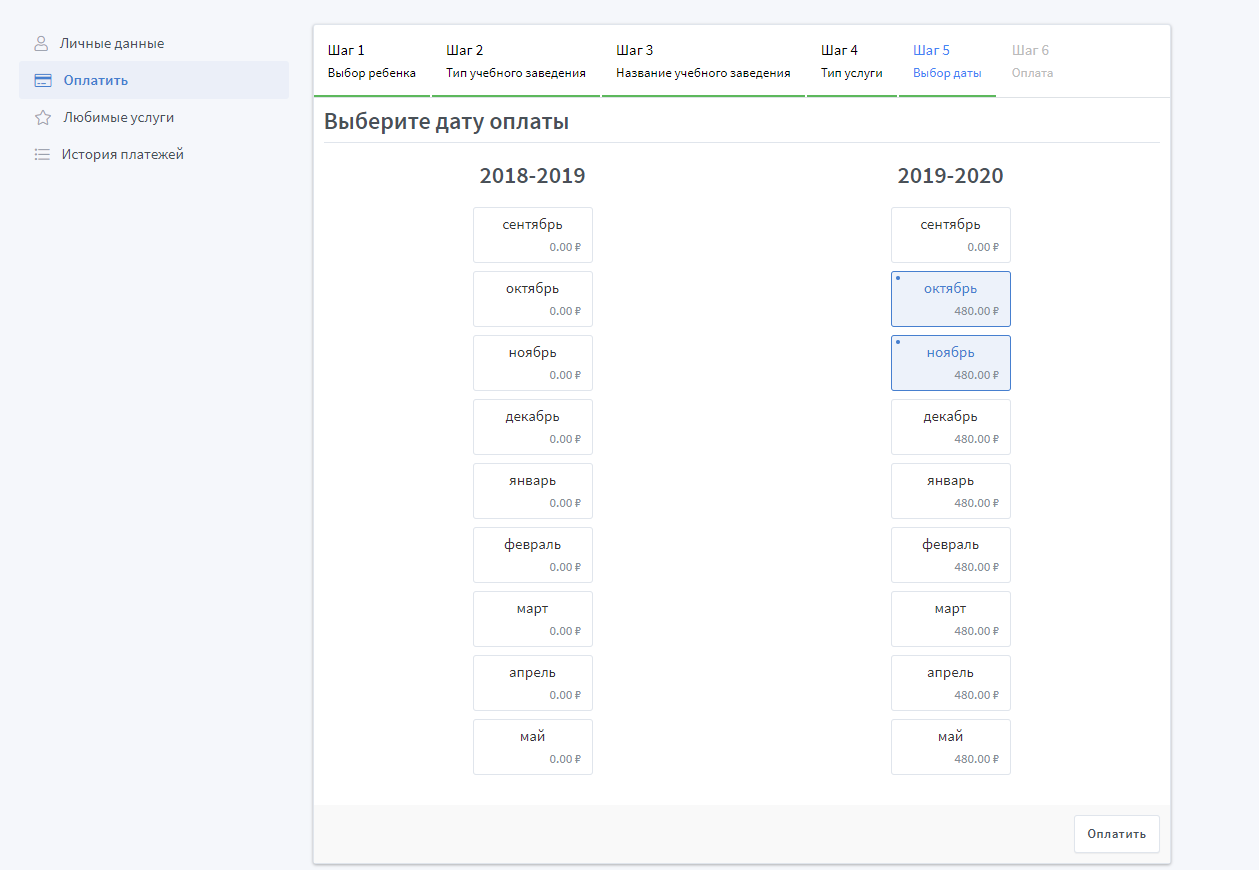Pick сентябрь in the 2018-2019 column

[532, 235]
